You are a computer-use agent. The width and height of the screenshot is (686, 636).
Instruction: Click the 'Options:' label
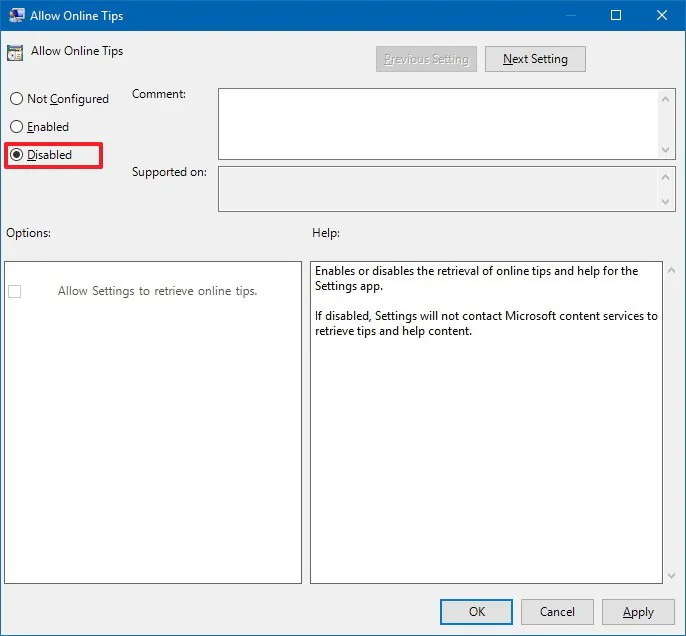coord(28,233)
